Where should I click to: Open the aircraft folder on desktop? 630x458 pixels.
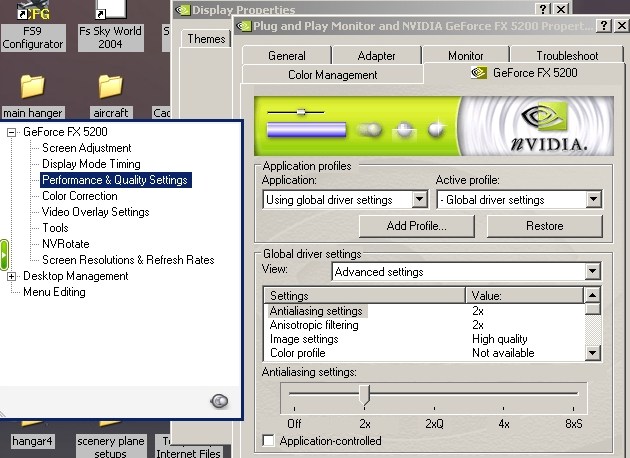[x=110, y=87]
